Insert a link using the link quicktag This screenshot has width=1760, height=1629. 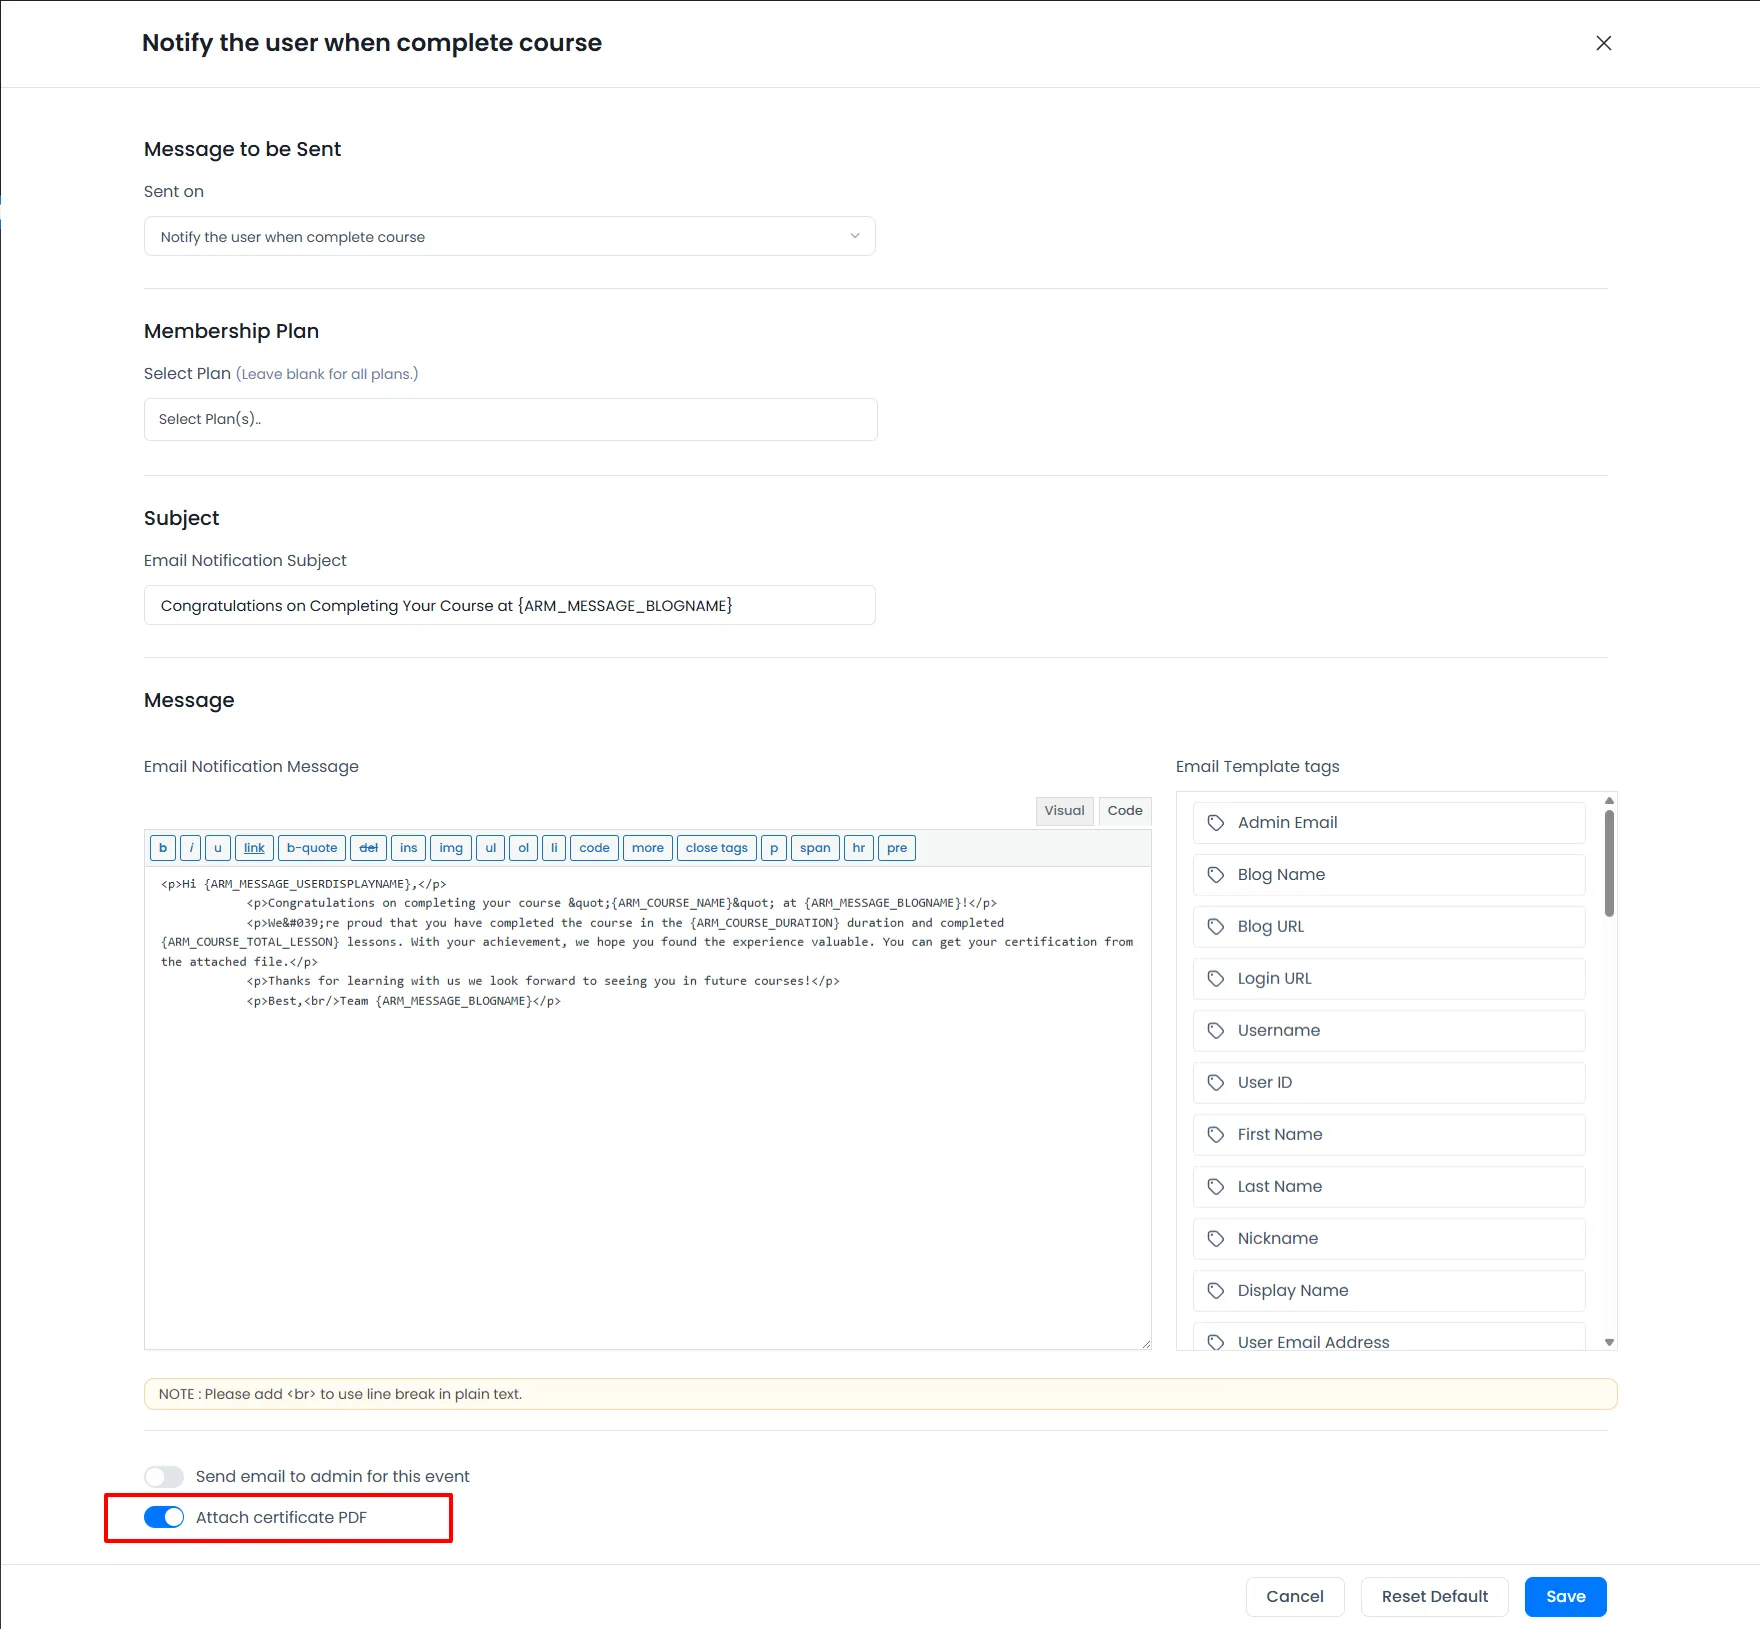coord(254,848)
